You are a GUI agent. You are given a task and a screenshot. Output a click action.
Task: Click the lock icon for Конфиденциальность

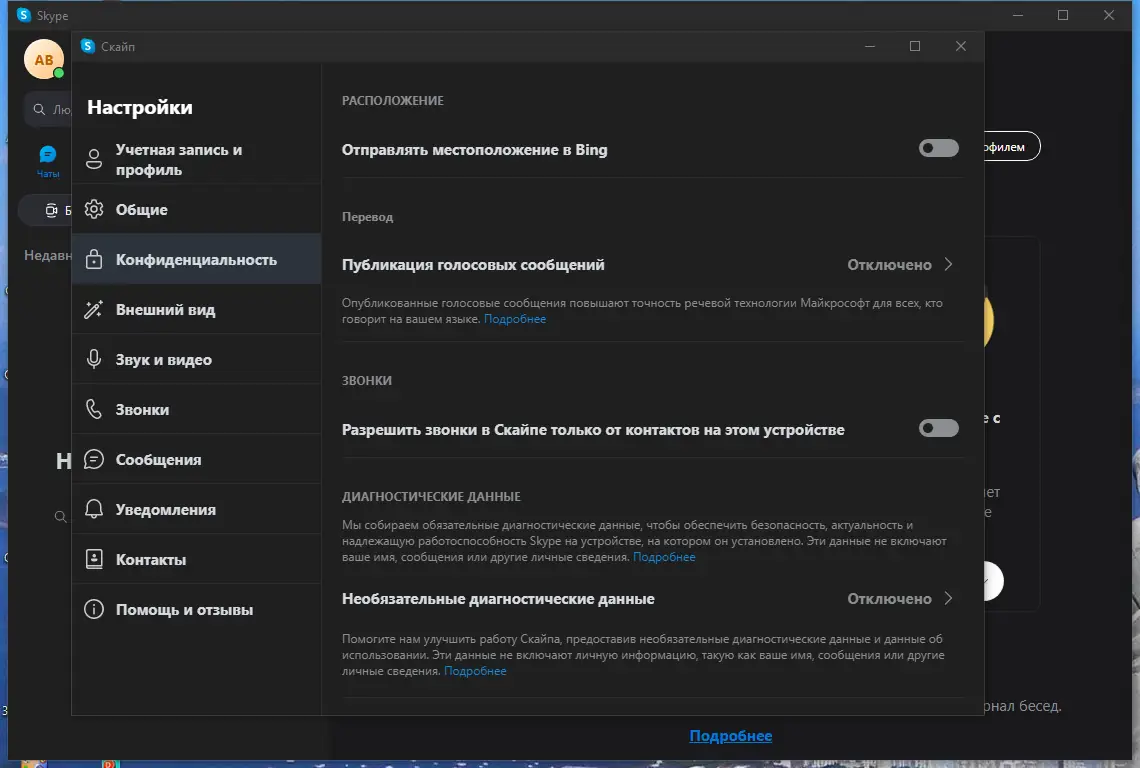point(94,260)
